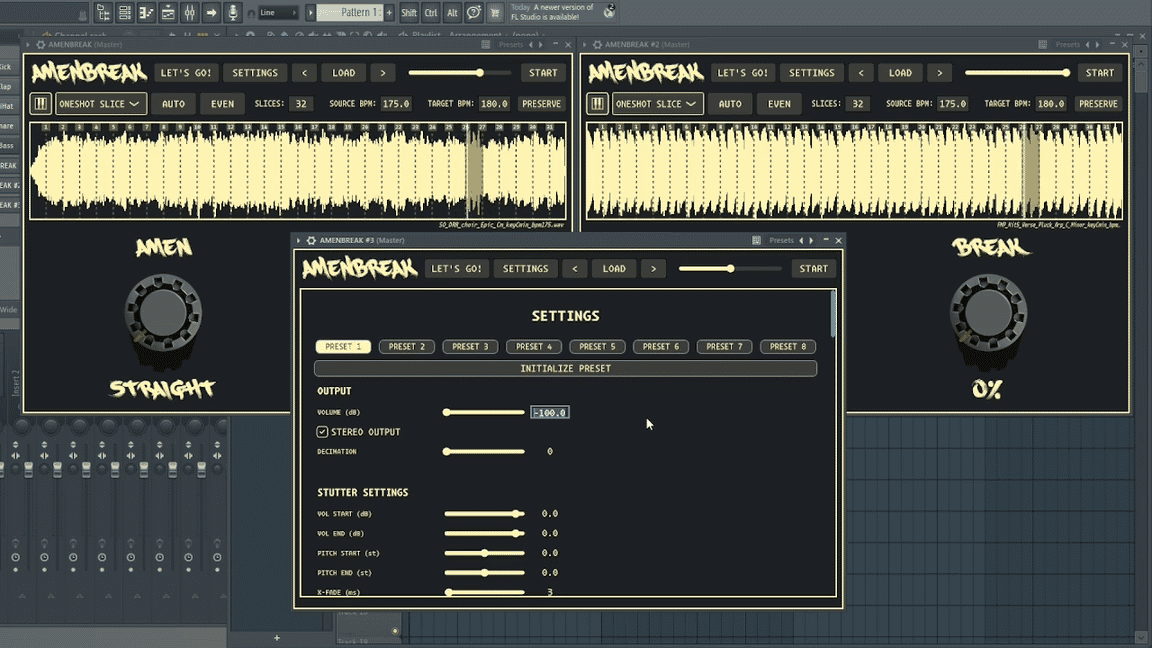Click the Volume dB value field
The width and height of the screenshot is (1152, 648).
(550, 413)
